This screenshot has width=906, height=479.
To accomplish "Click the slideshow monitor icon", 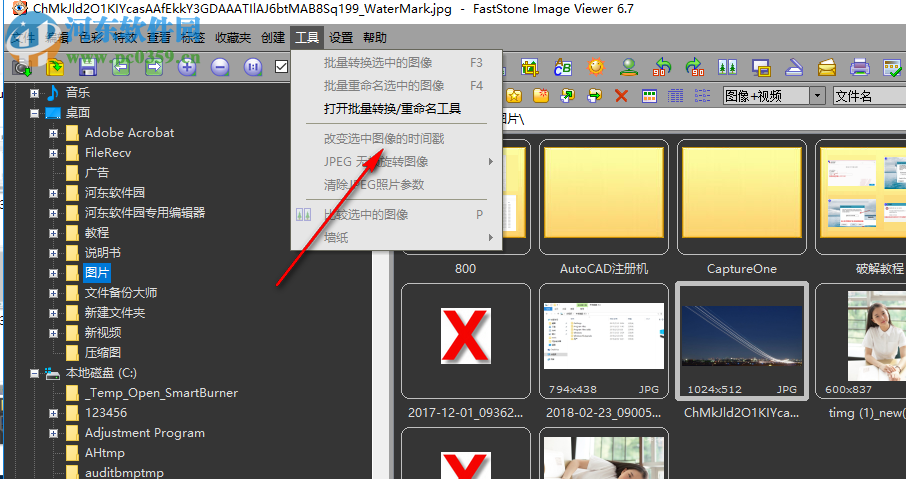I will tap(761, 67).
